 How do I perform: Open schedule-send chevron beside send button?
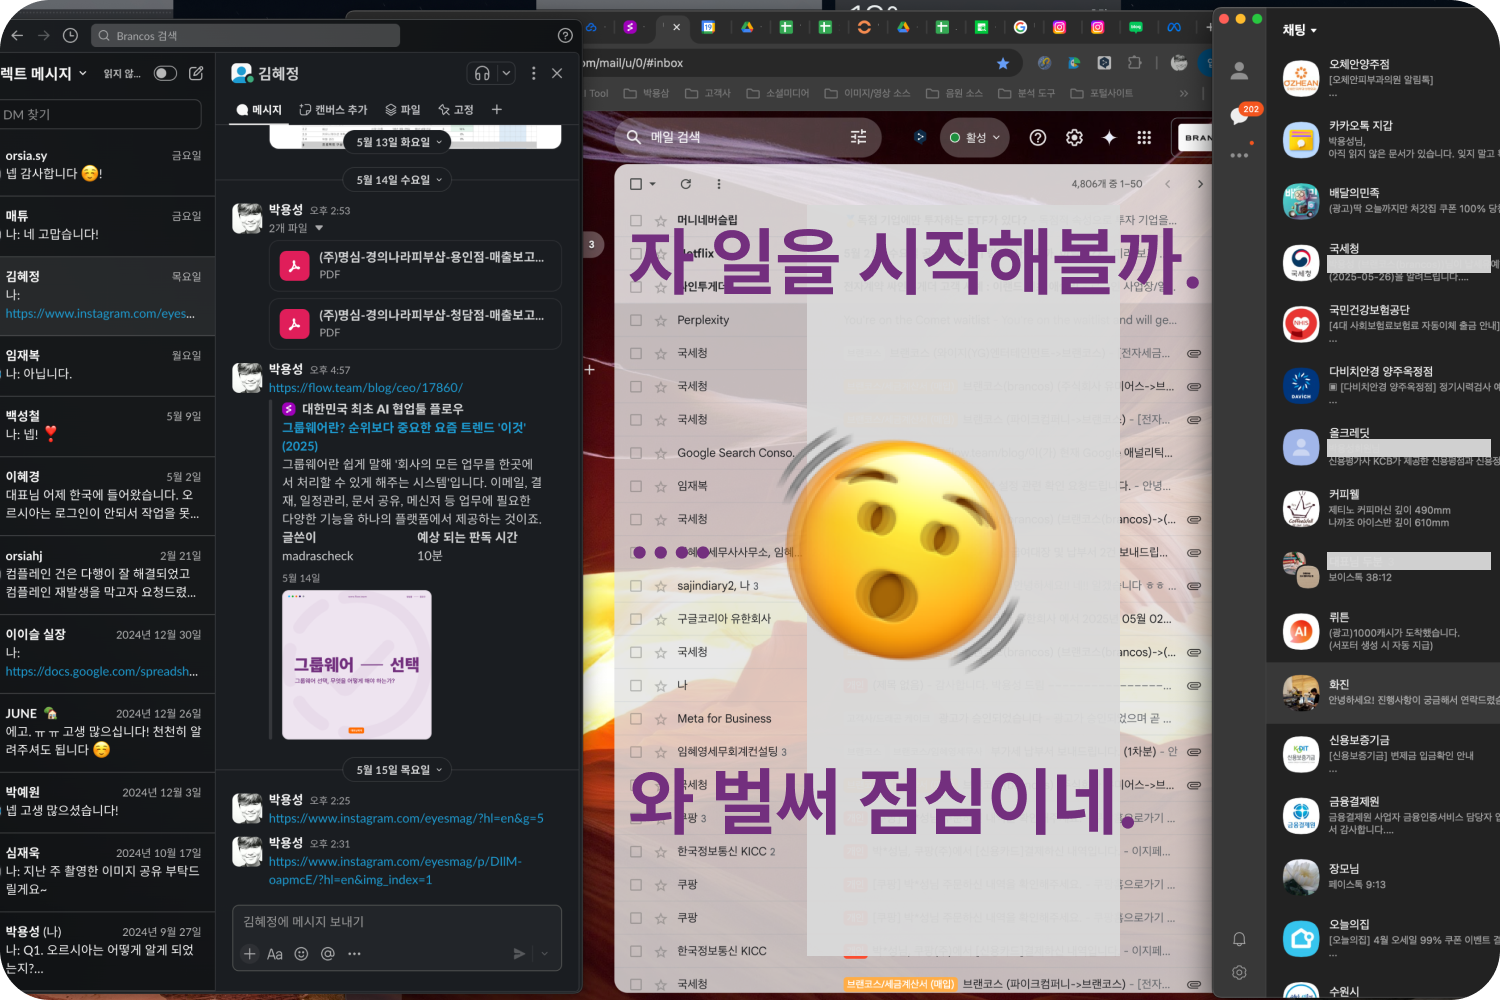click(x=545, y=954)
